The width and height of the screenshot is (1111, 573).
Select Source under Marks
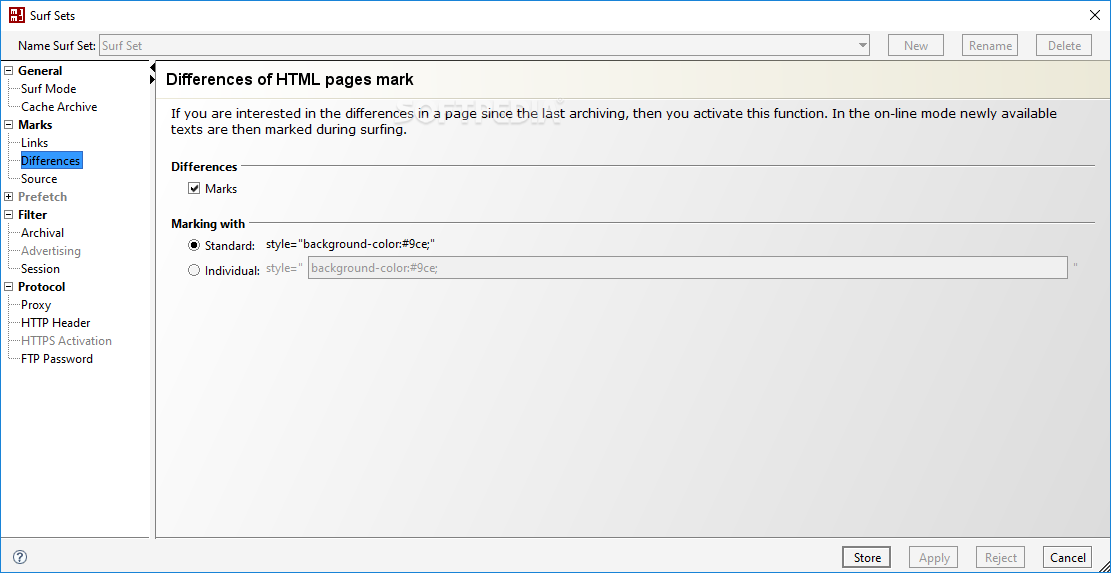(39, 179)
